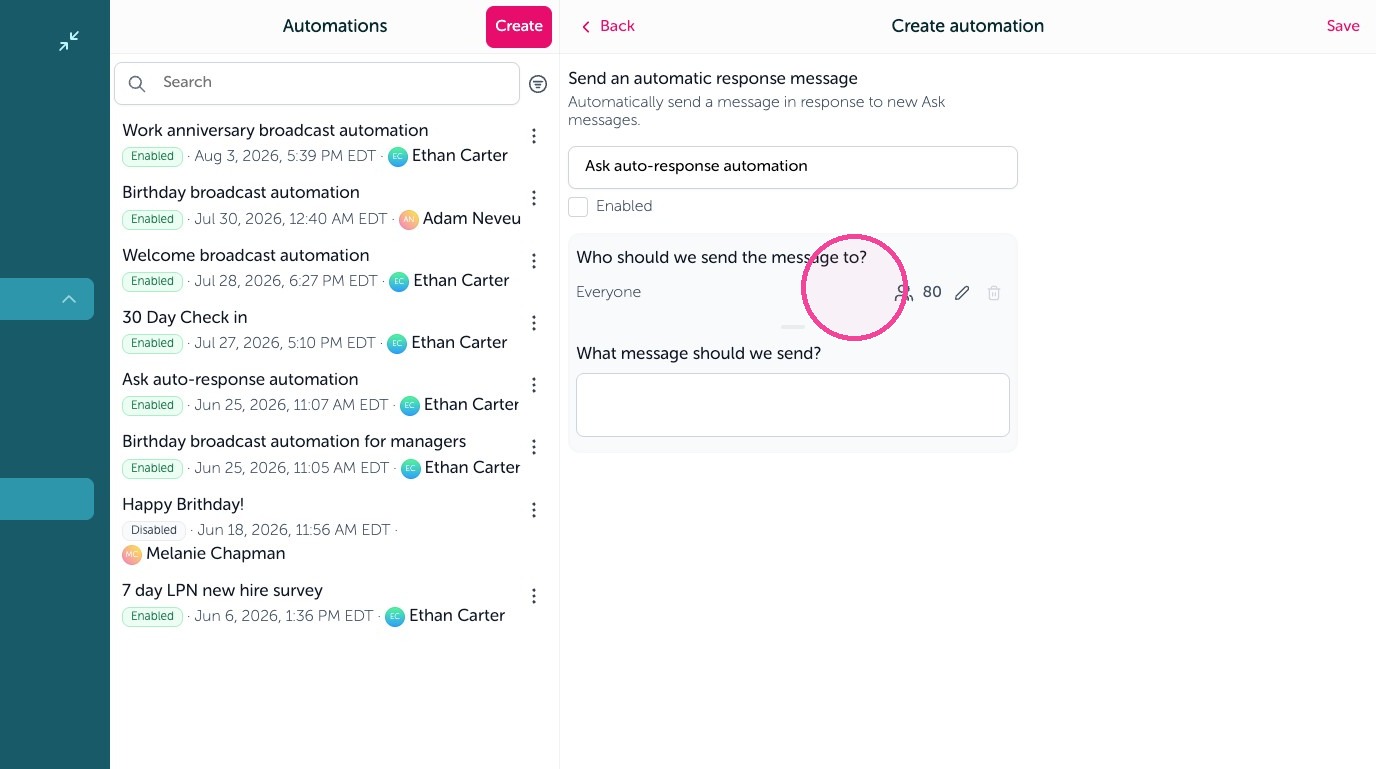View the 80 recipients people icon
Image resolution: width=1376 pixels, height=769 pixels.
pyautogui.click(x=904, y=293)
